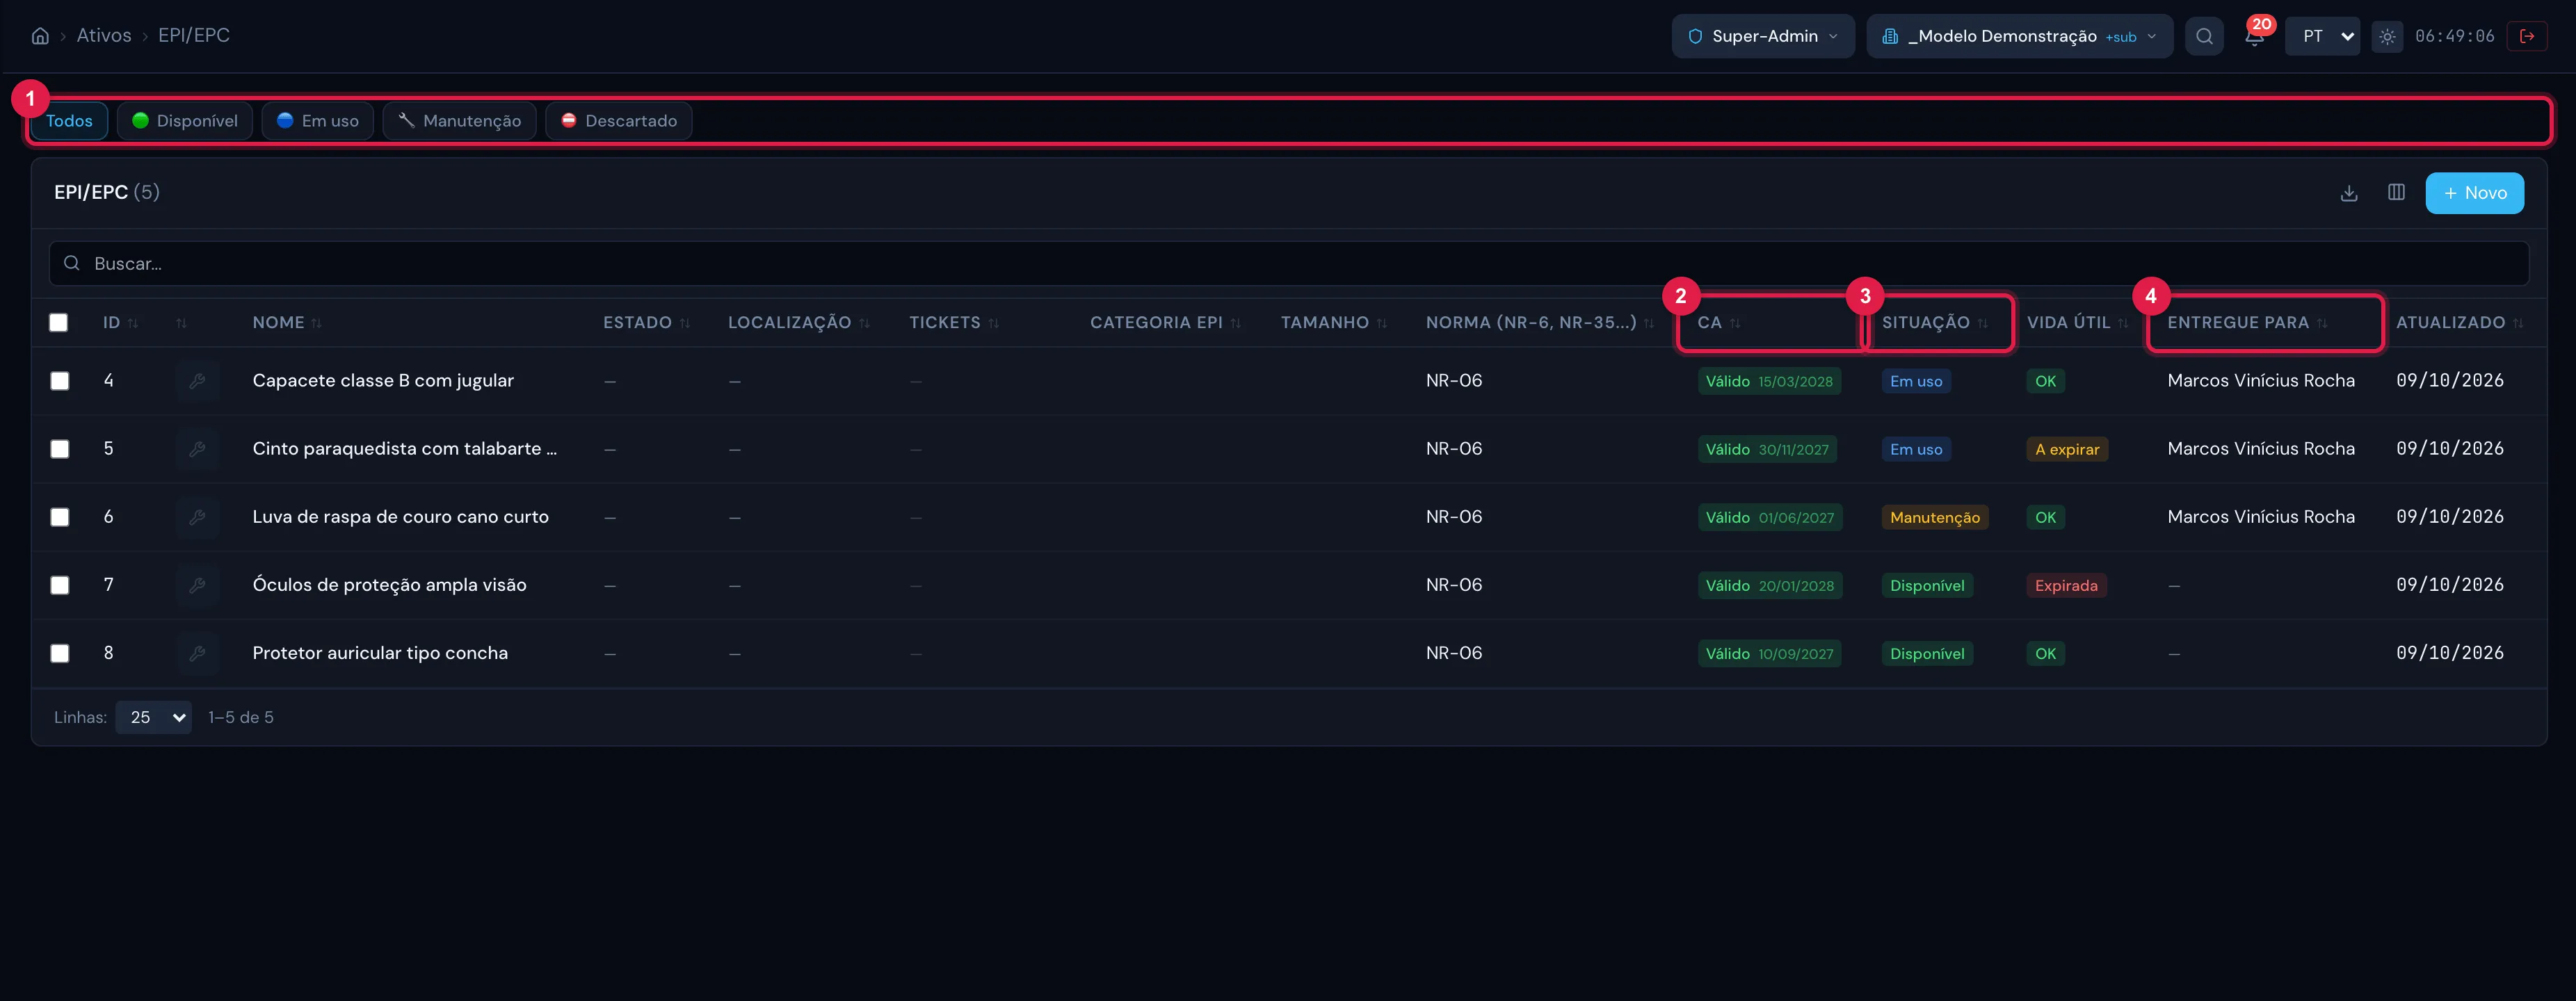Image resolution: width=2576 pixels, height=1001 pixels.
Task: Sort by the SITUAÇÃO column header
Action: point(1934,323)
